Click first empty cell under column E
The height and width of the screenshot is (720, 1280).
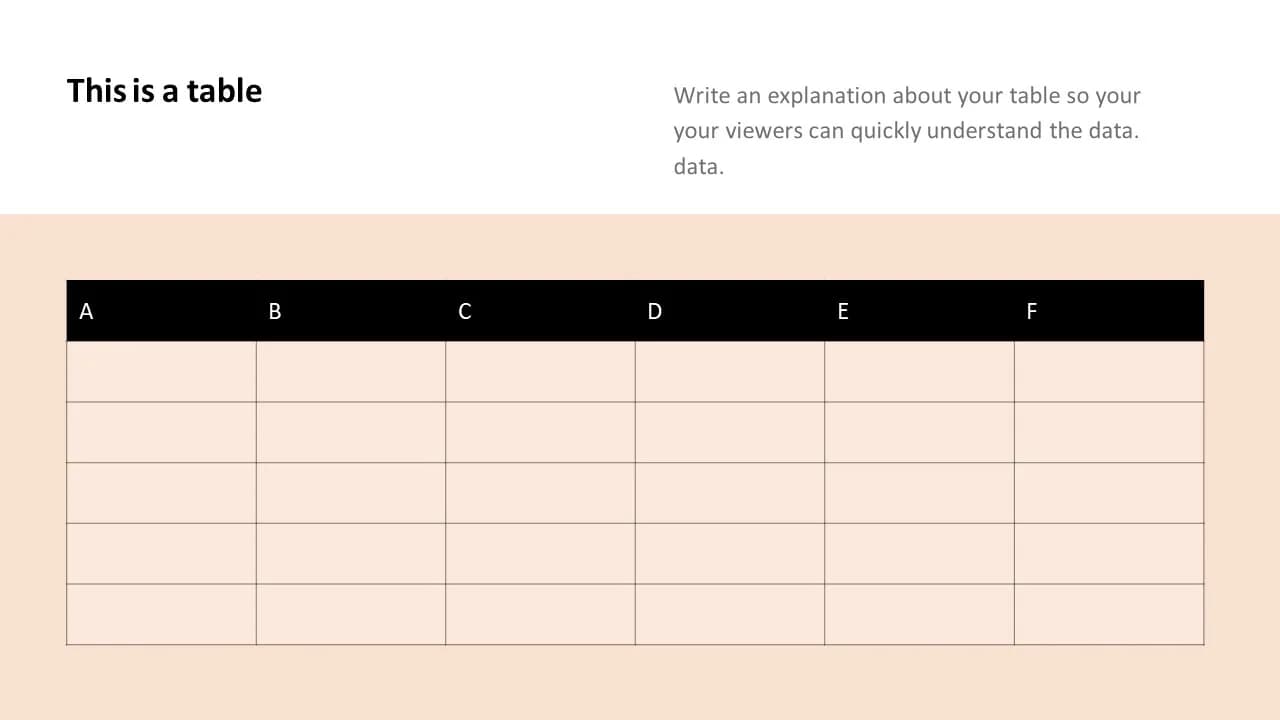919,372
